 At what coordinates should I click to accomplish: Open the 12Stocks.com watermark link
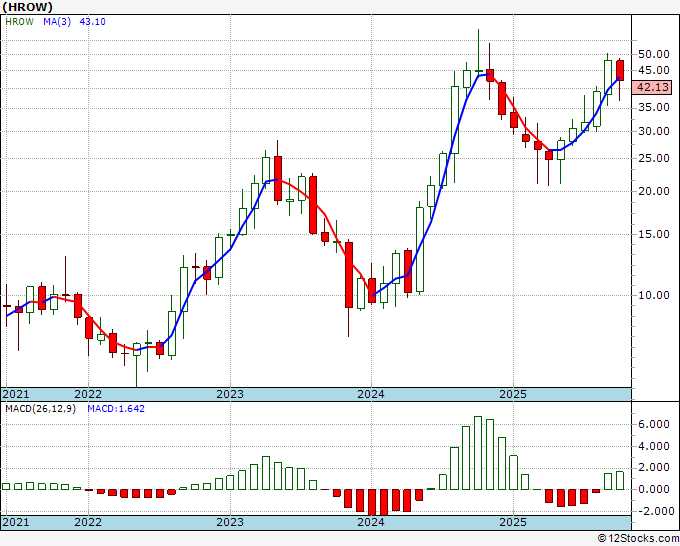click(x=637, y=538)
